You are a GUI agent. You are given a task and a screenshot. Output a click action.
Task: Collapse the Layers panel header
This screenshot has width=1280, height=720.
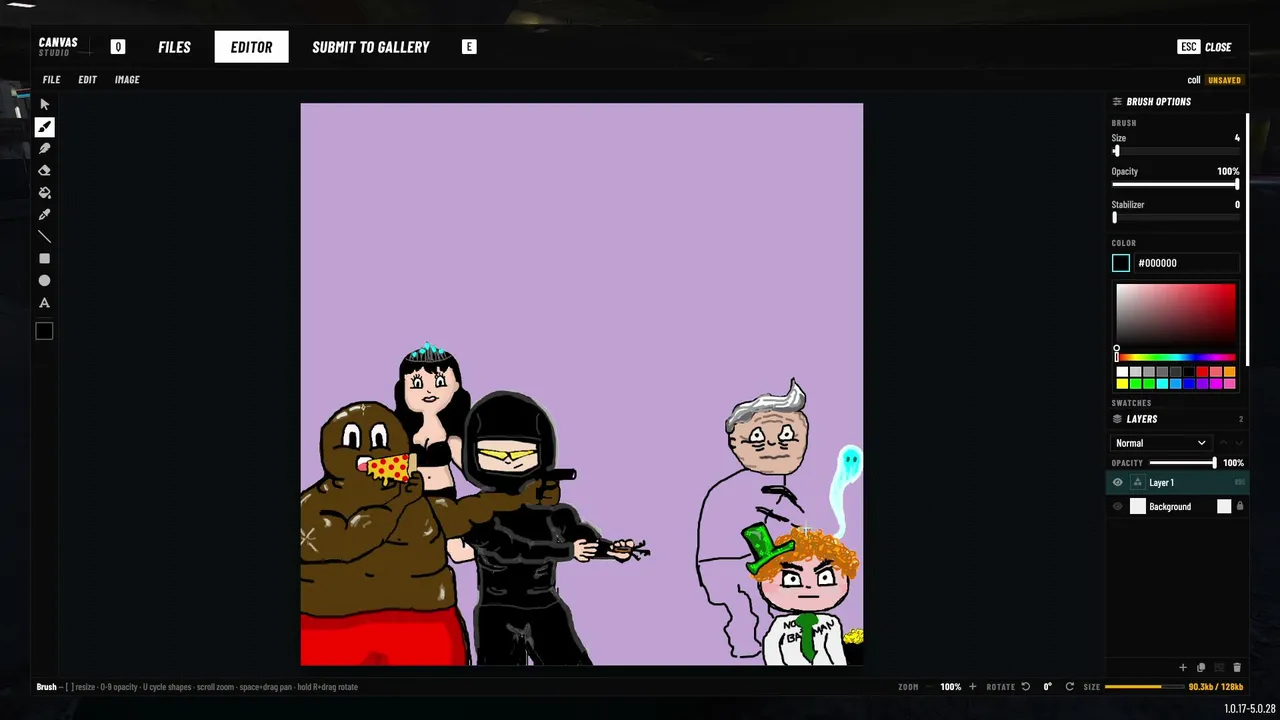pos(1176,419)
